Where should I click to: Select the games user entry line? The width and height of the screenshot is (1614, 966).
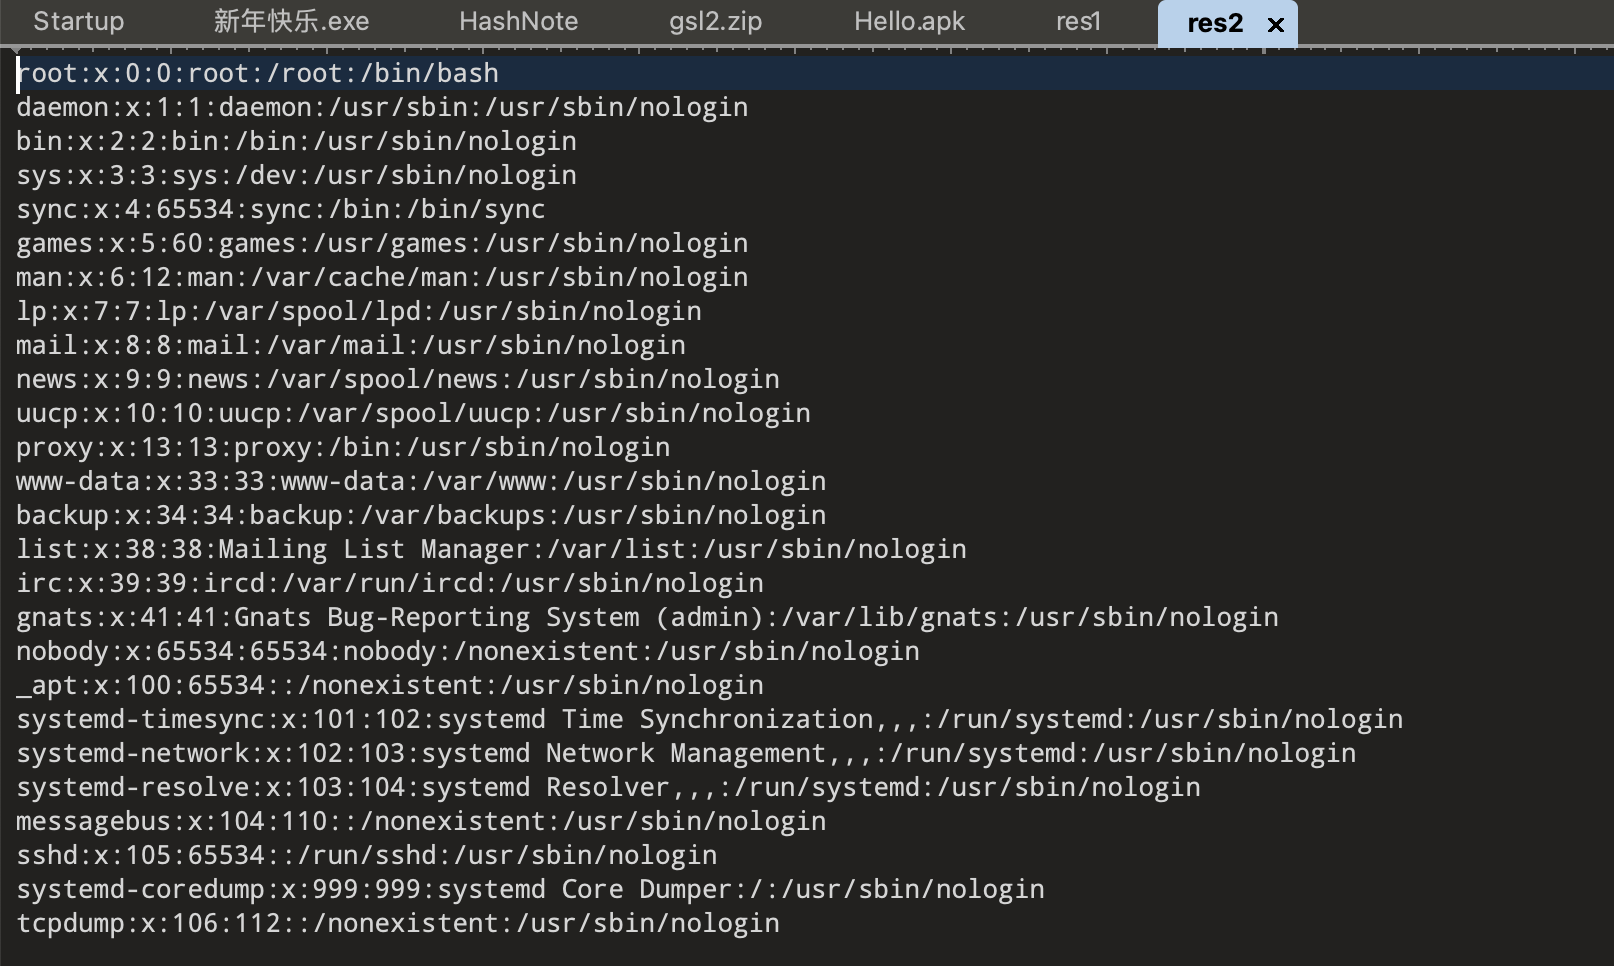382,244
